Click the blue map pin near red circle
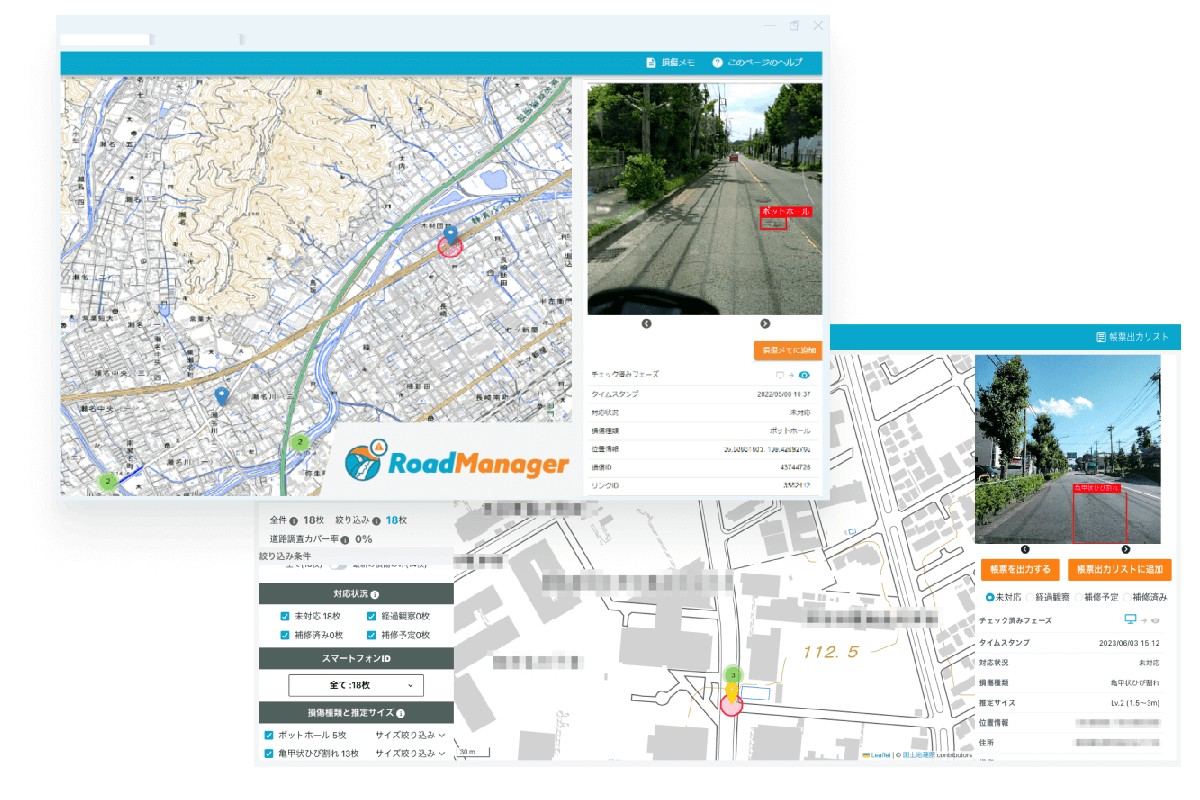1200x800 pixels. coord(451,235)
